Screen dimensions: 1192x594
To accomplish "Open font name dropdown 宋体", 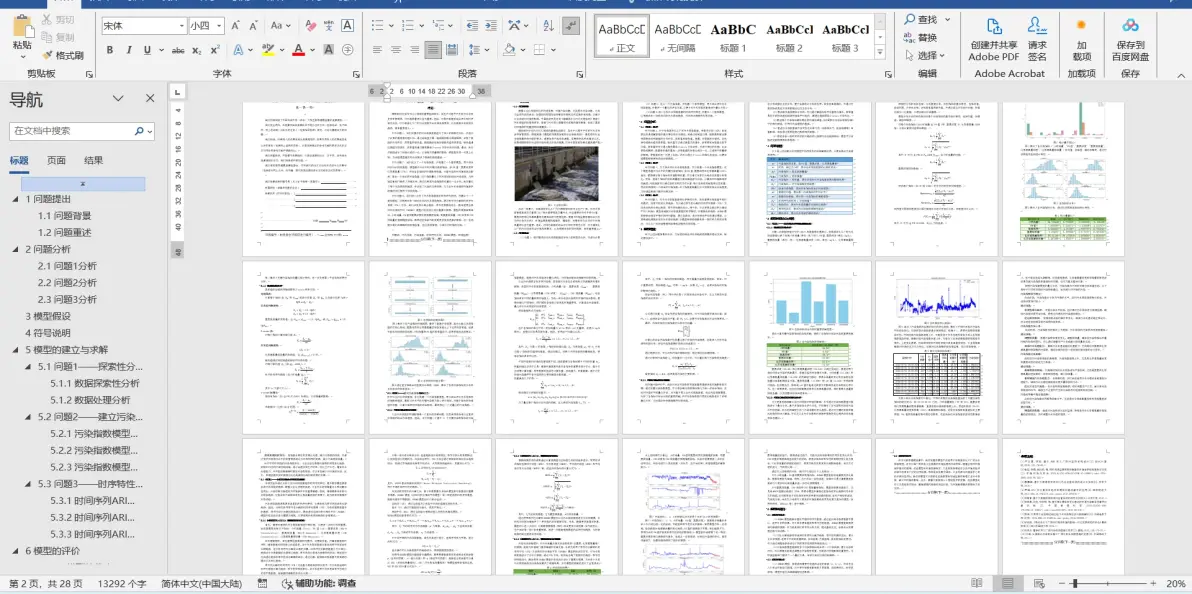I will [144, 25].
